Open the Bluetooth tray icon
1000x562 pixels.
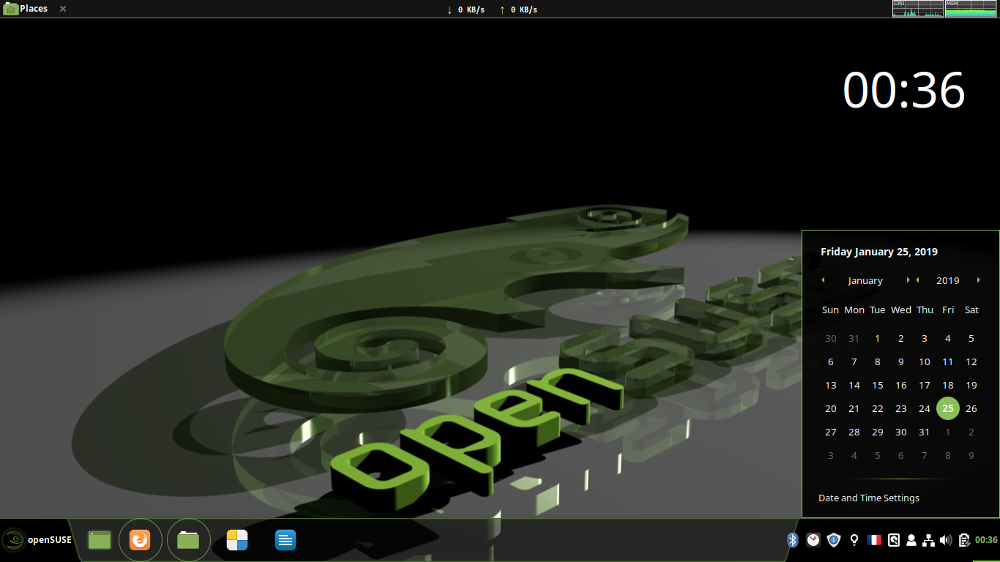pos(792,540)
